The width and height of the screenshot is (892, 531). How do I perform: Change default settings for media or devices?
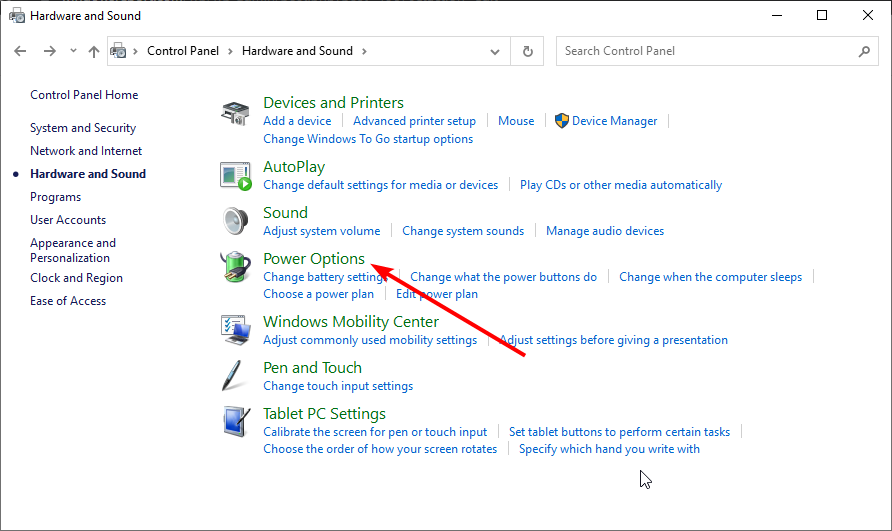click(381, 185)
